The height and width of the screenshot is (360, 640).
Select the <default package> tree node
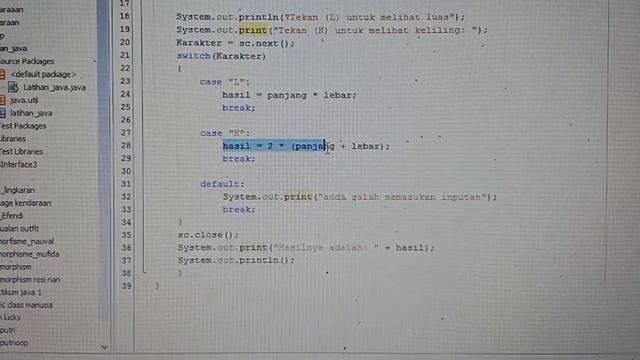43,74
